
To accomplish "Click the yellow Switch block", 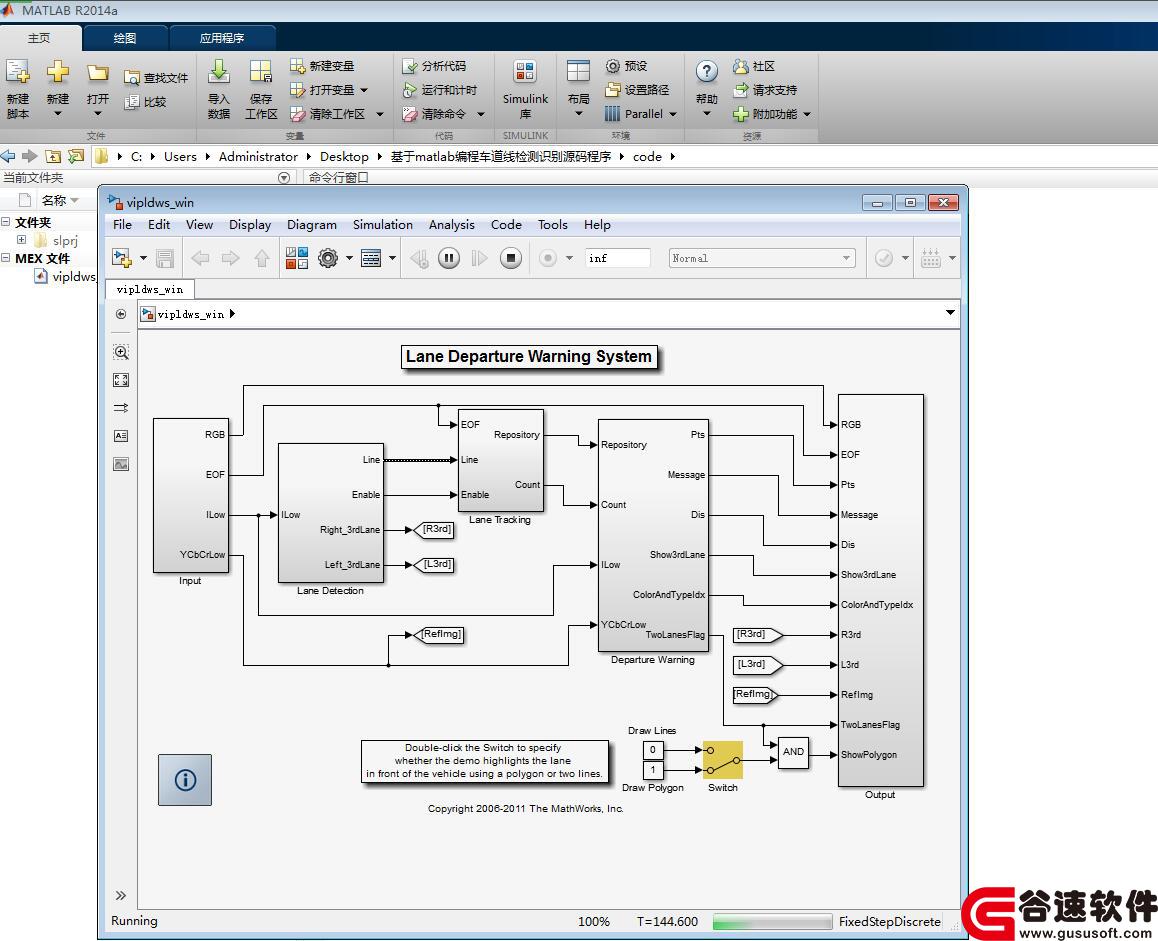I will click(x=722, y=760).
